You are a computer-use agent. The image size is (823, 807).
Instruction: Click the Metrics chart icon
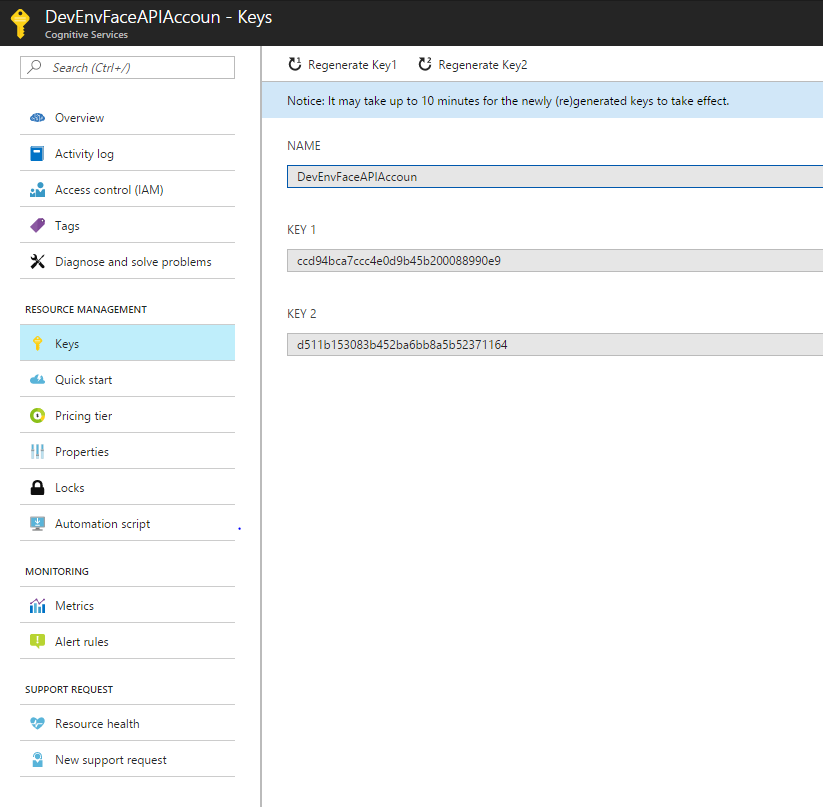click(x=37, y=606)
